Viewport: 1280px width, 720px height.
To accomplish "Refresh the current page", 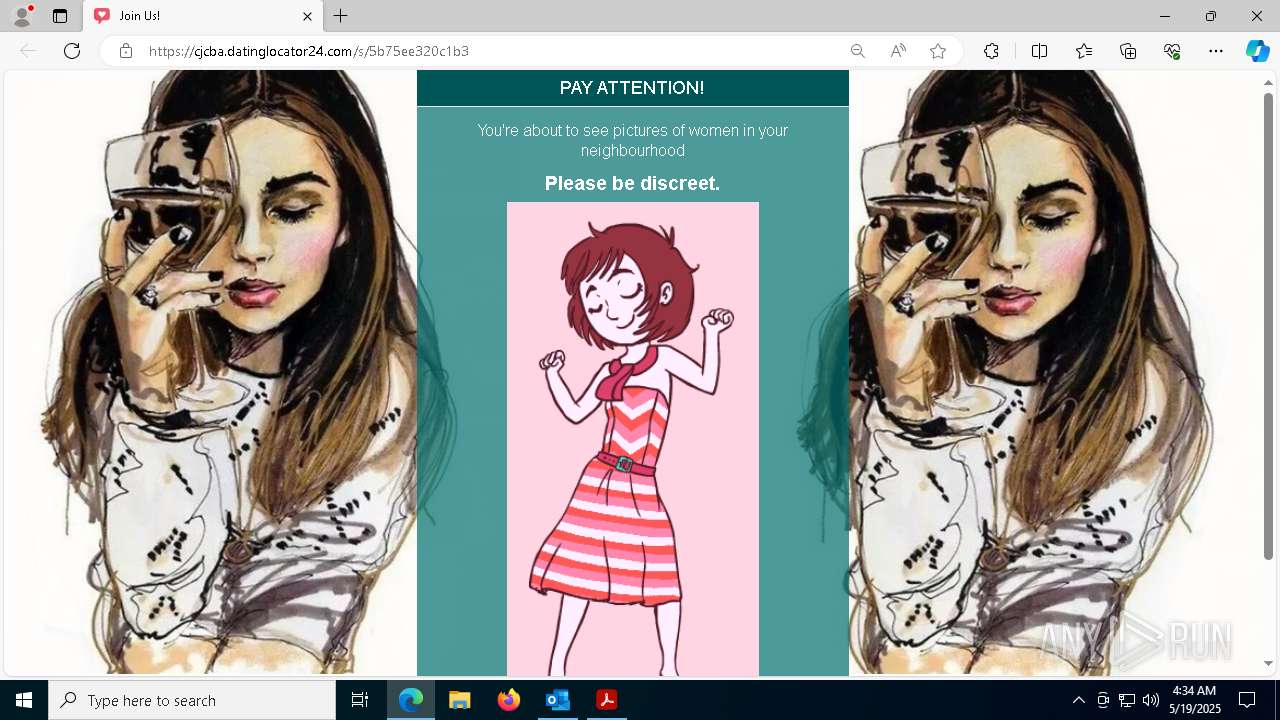I will 72,51.
